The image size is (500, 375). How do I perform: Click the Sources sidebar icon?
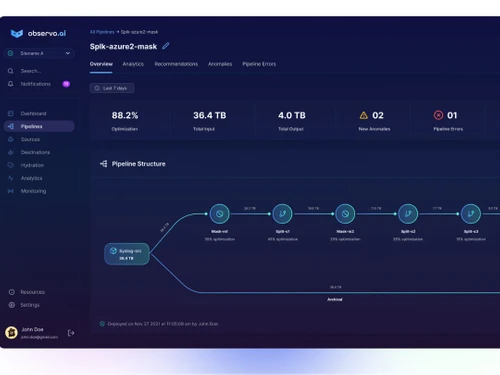point(11,139)
